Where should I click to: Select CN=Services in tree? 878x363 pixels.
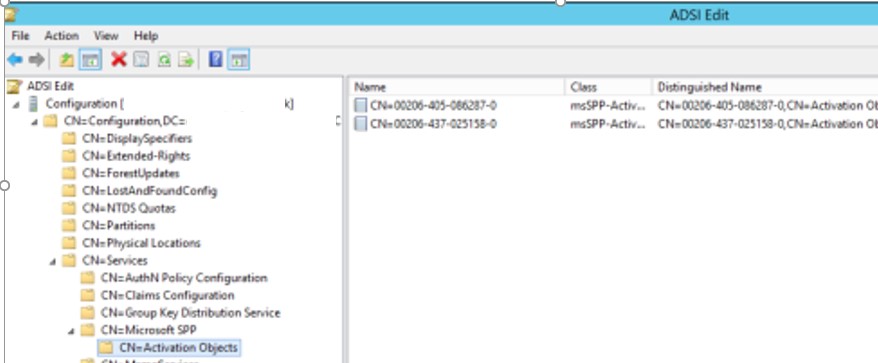pyautogui.click(x=115, y=260)
